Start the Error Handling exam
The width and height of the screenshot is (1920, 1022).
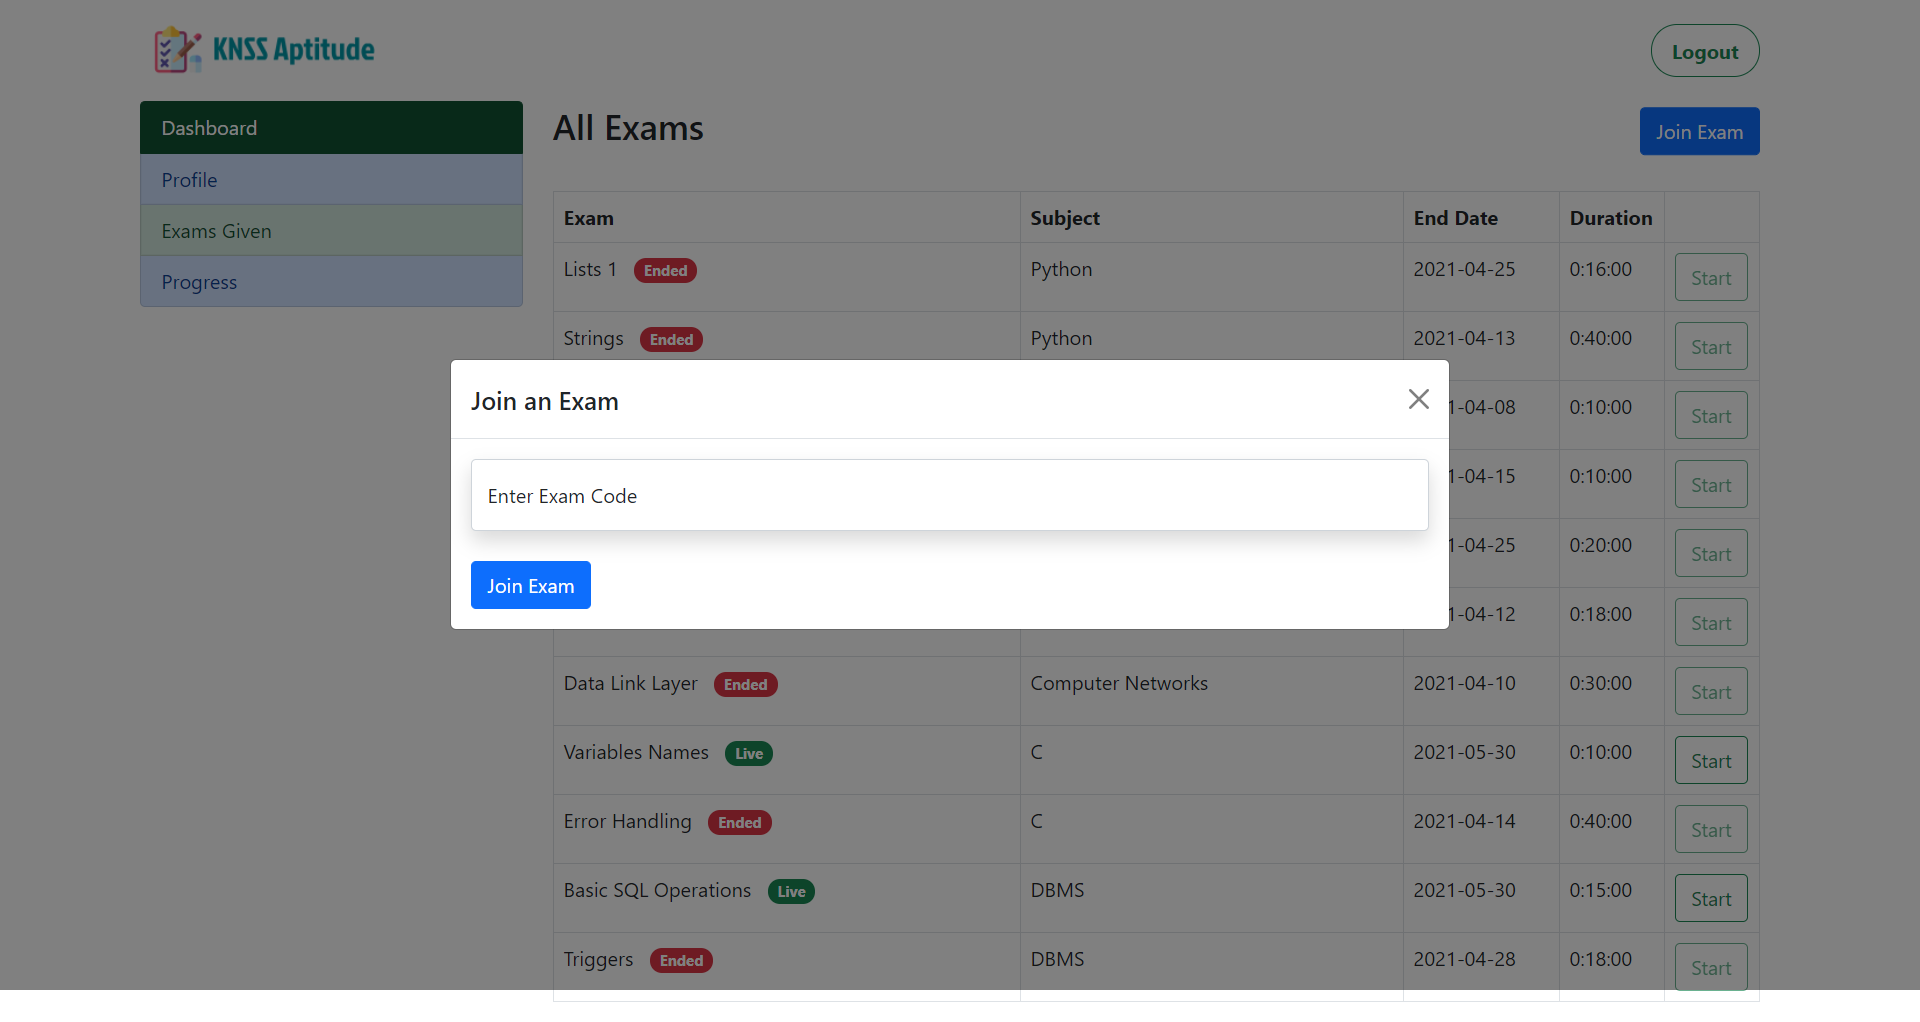tap(1710, 830)
